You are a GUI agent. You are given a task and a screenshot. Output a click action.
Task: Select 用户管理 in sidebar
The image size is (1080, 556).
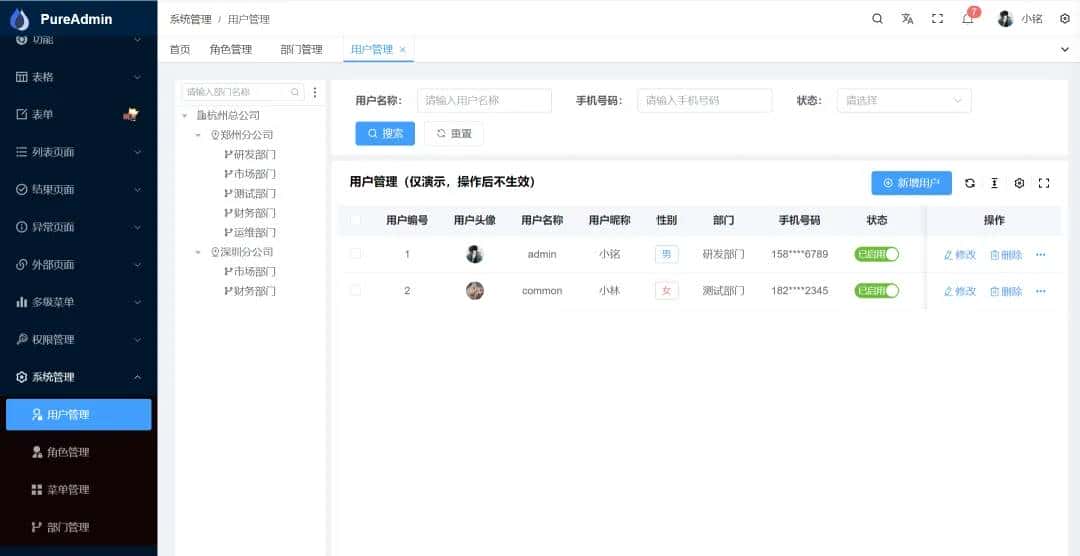coord(79,415)
